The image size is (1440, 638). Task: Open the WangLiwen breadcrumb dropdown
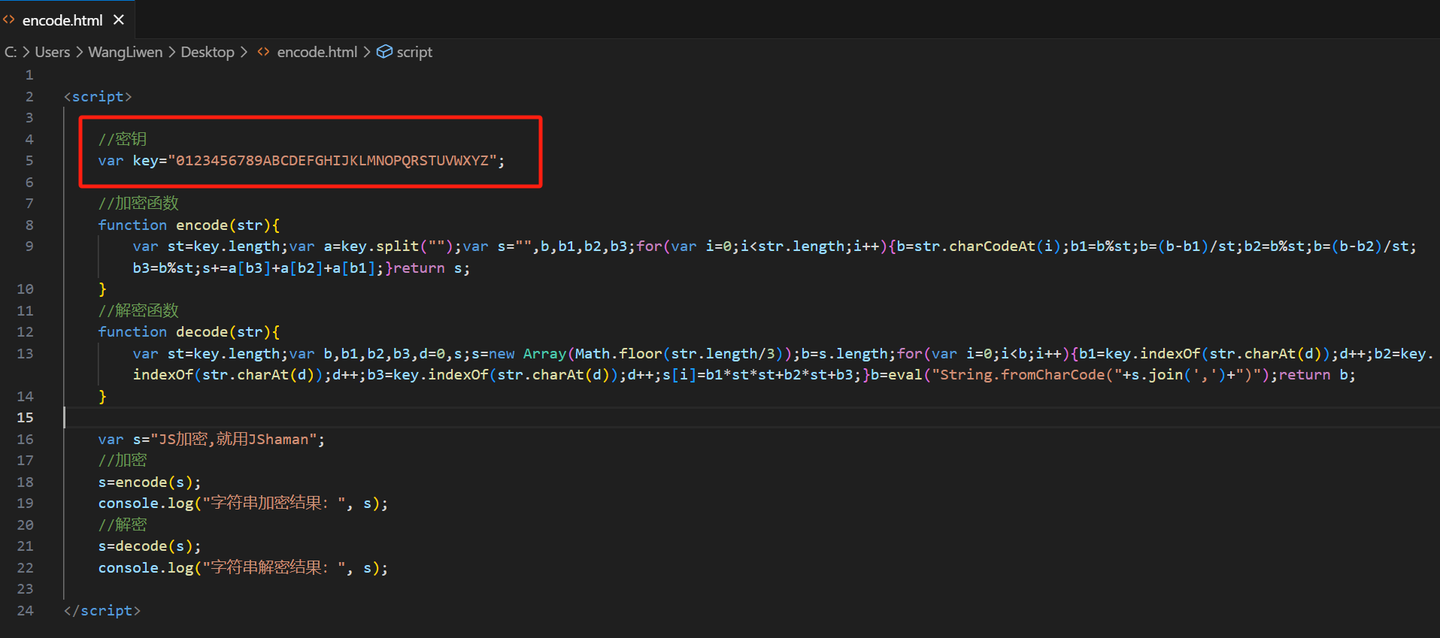pyautogui.click(x=125, y=52)
